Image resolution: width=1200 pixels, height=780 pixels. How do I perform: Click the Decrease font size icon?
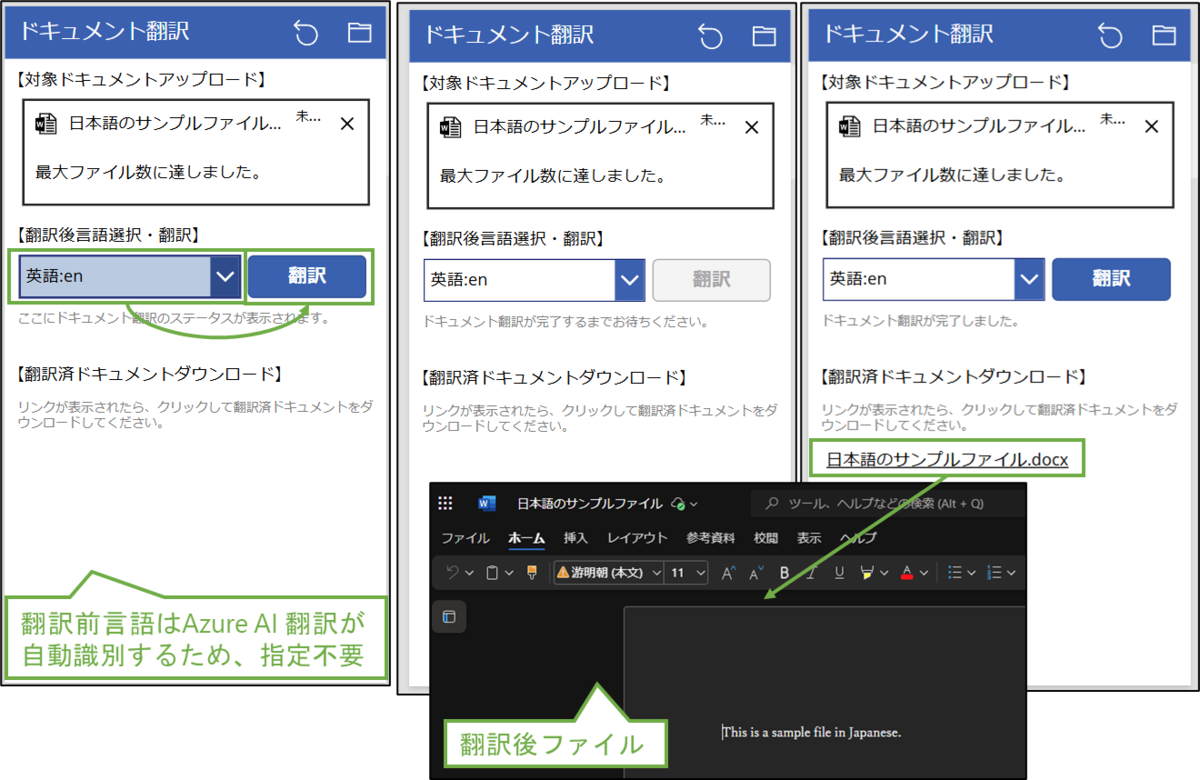point(757,573)
